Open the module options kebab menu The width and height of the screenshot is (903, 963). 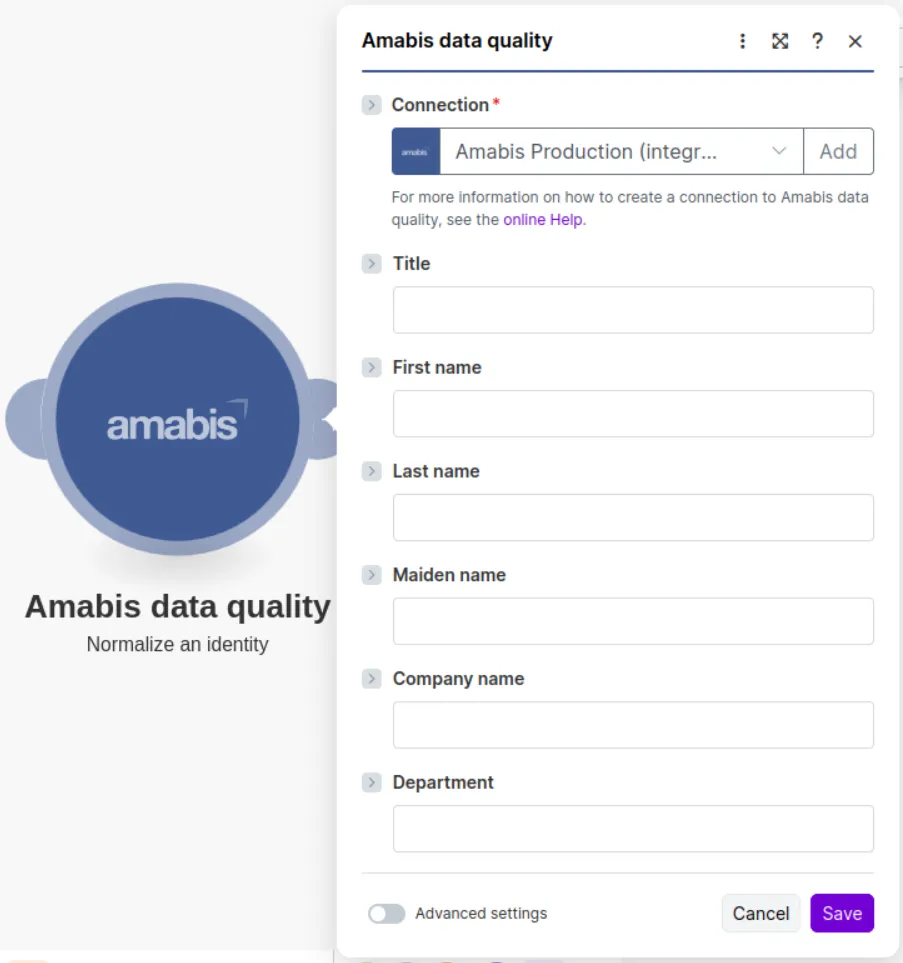point(742,41)
